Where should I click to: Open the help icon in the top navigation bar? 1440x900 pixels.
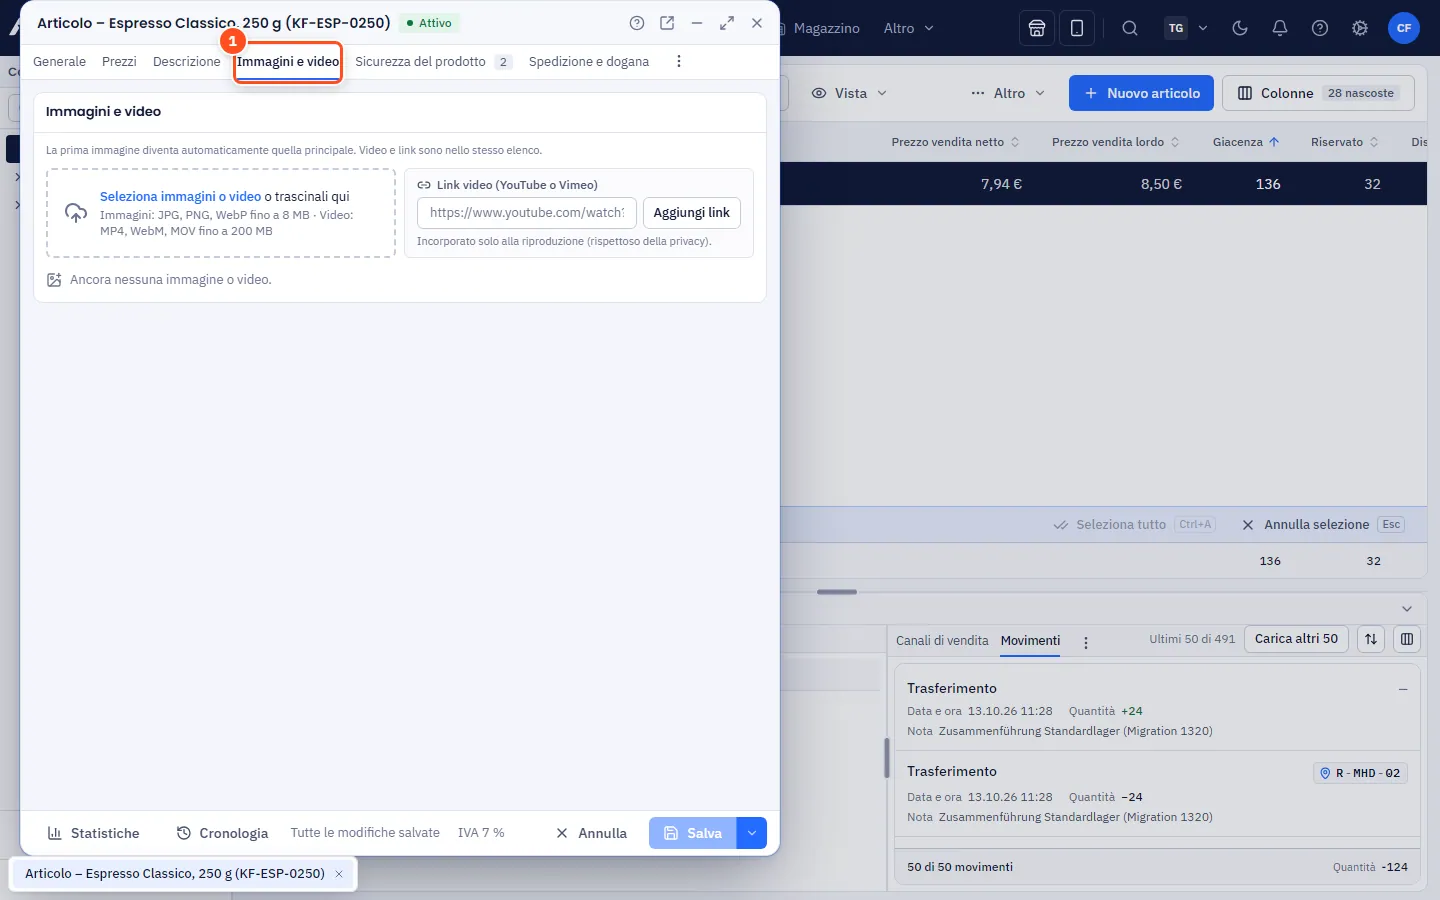1320,28
